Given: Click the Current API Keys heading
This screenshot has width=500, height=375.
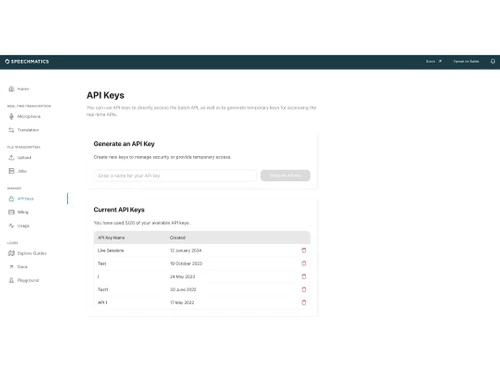Looking at the screenshot, I should [119, 210].
